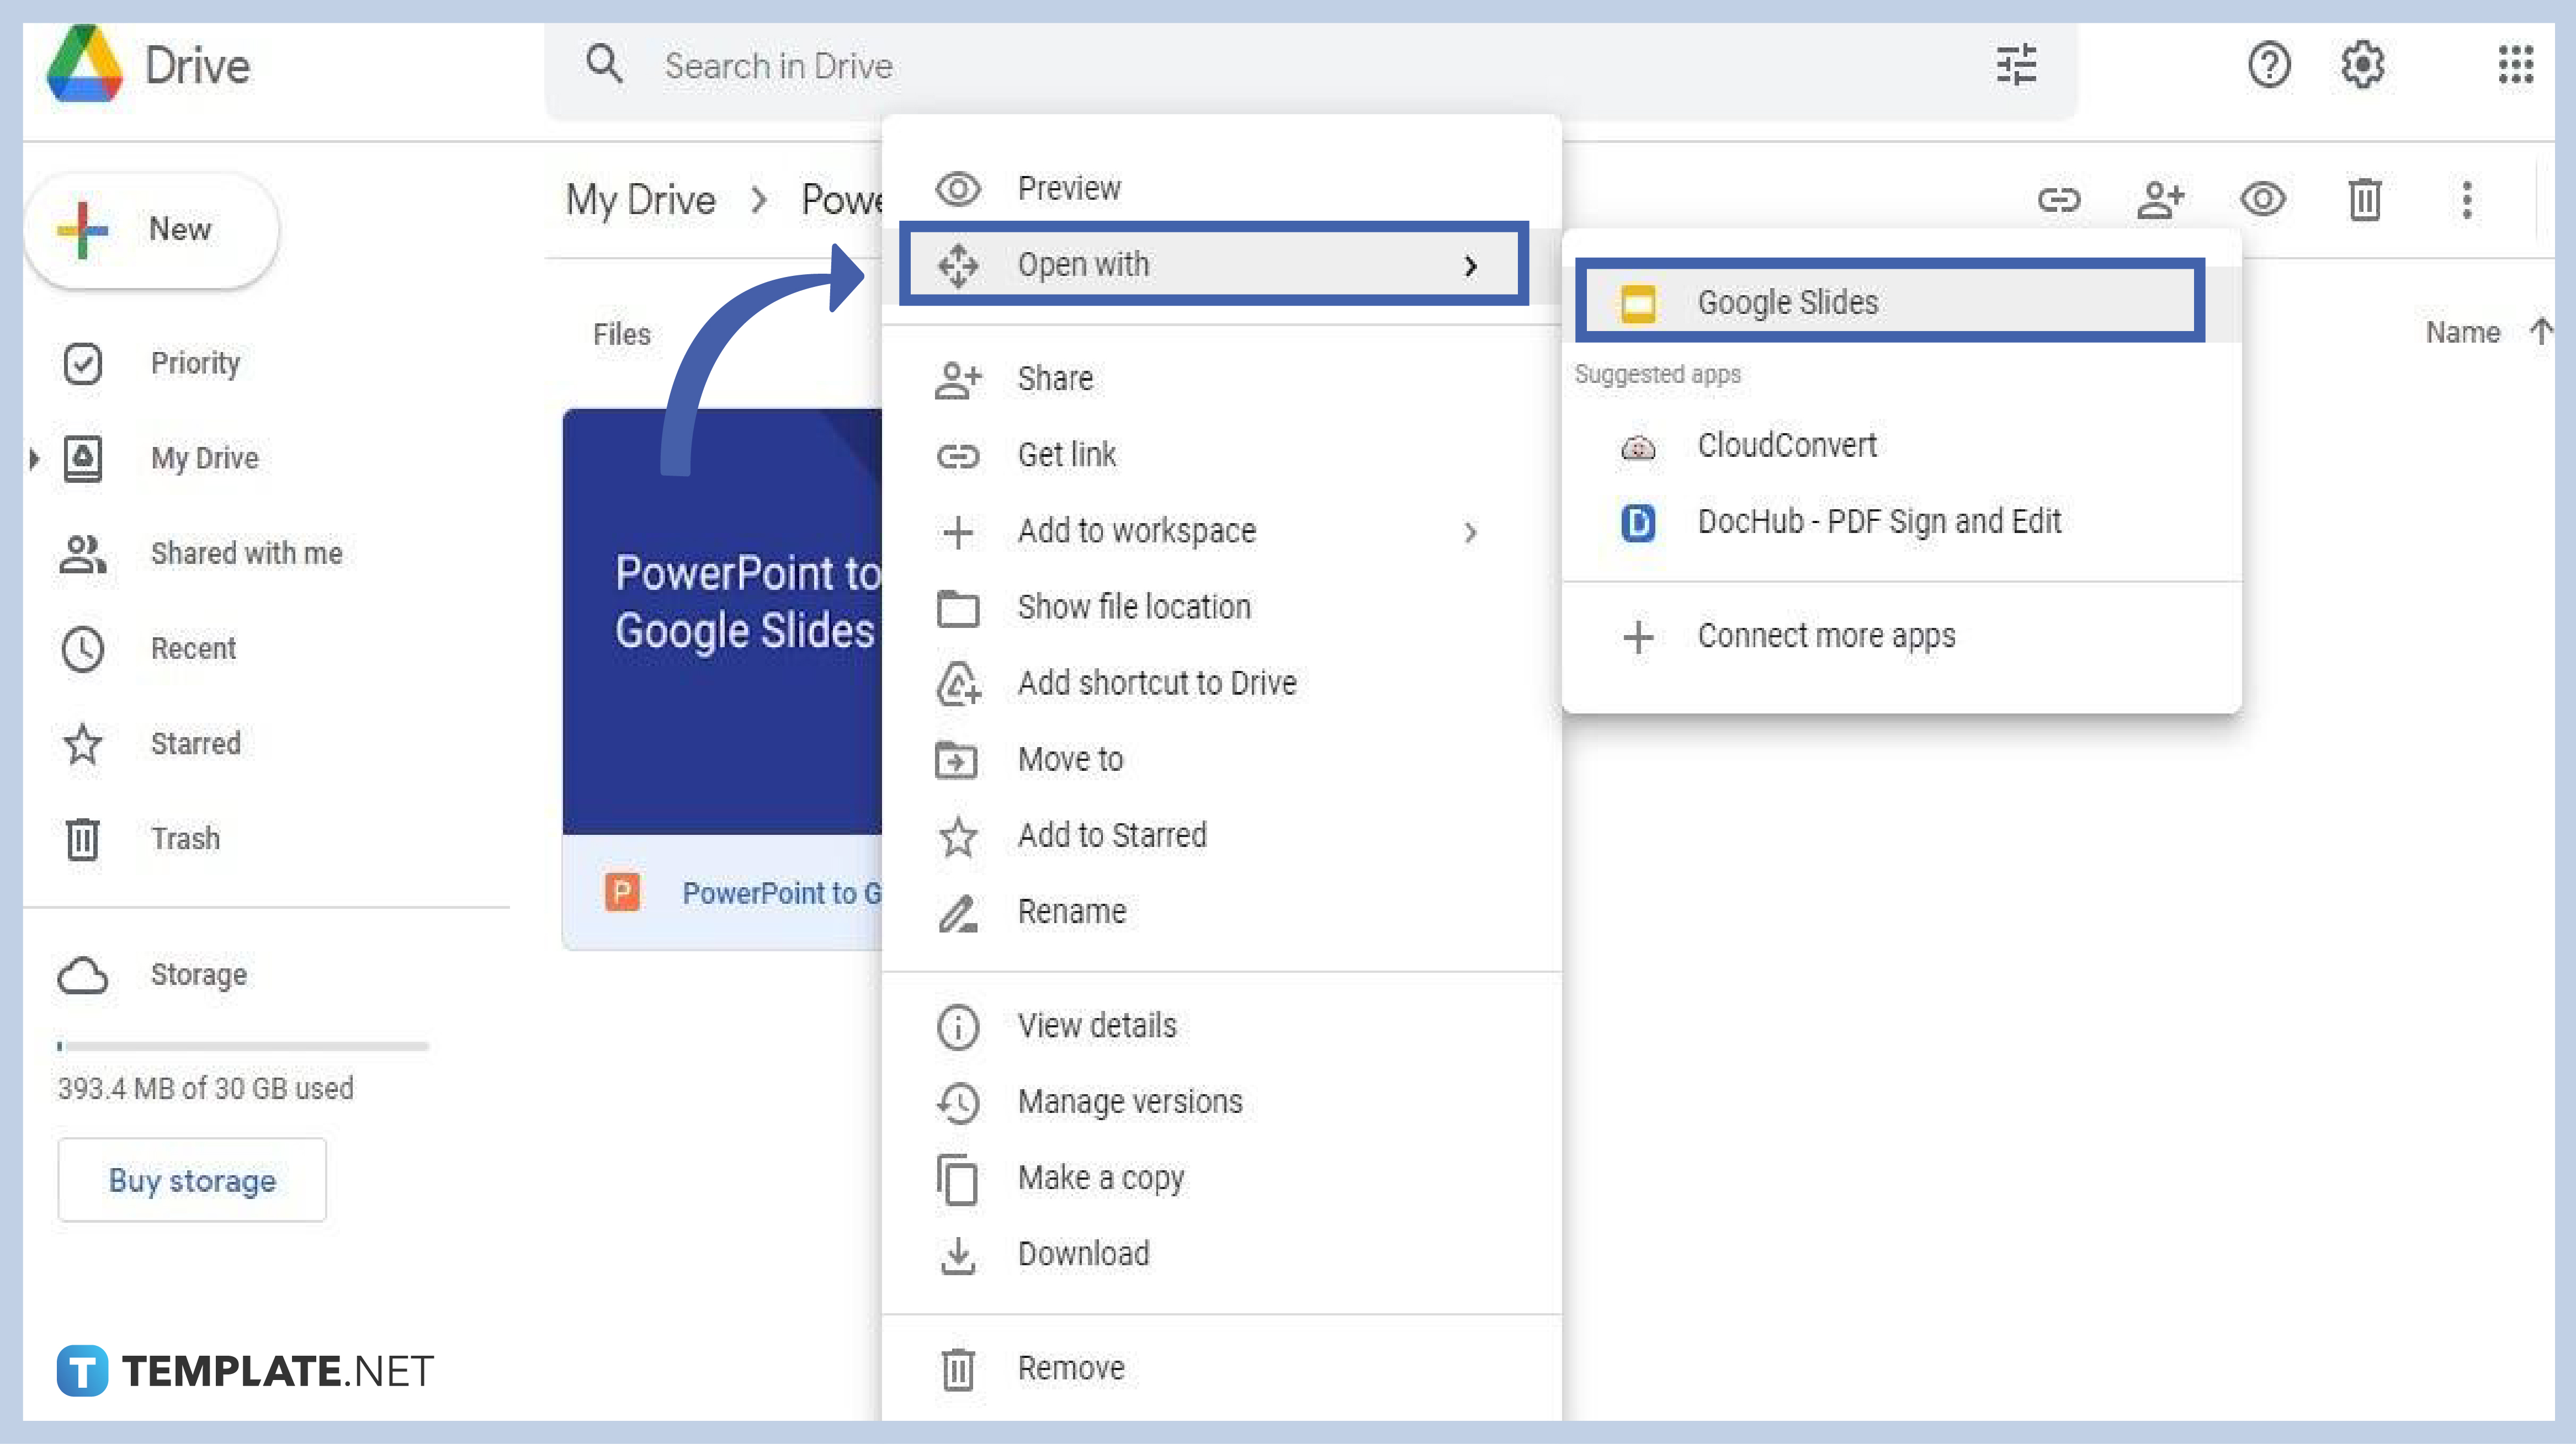Click the Google Drive logo

(x=85, y=64)
